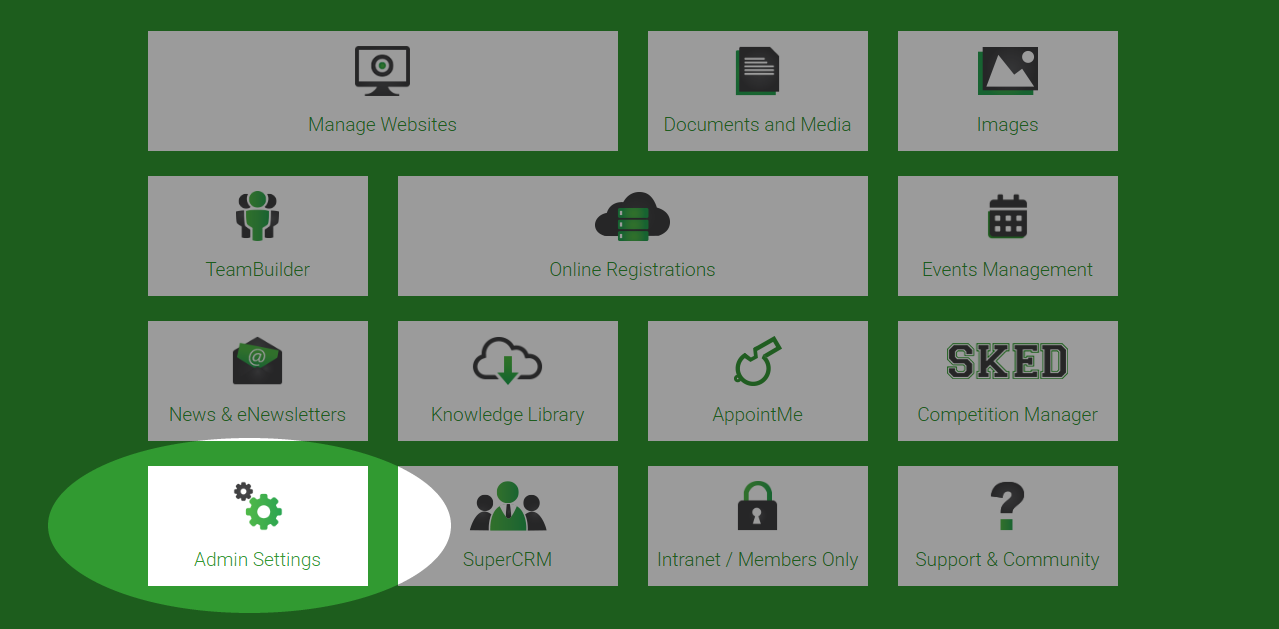Click the Manage Websites monitor icon
Viewport: 1279px width, 629px height.
(382, 71)
